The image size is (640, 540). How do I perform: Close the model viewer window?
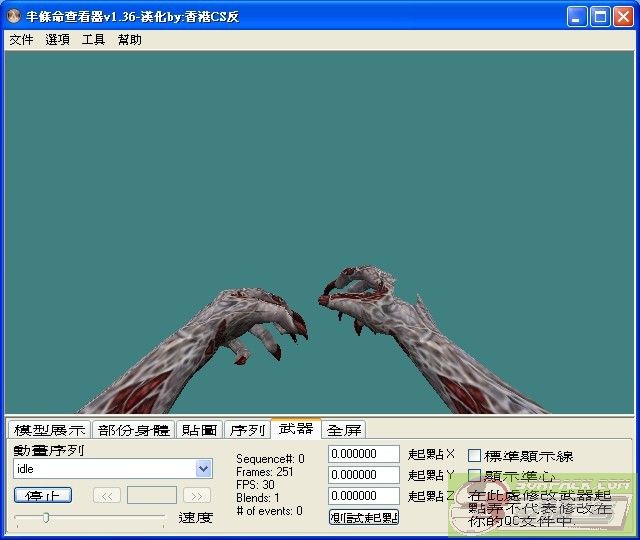(623, 16)
